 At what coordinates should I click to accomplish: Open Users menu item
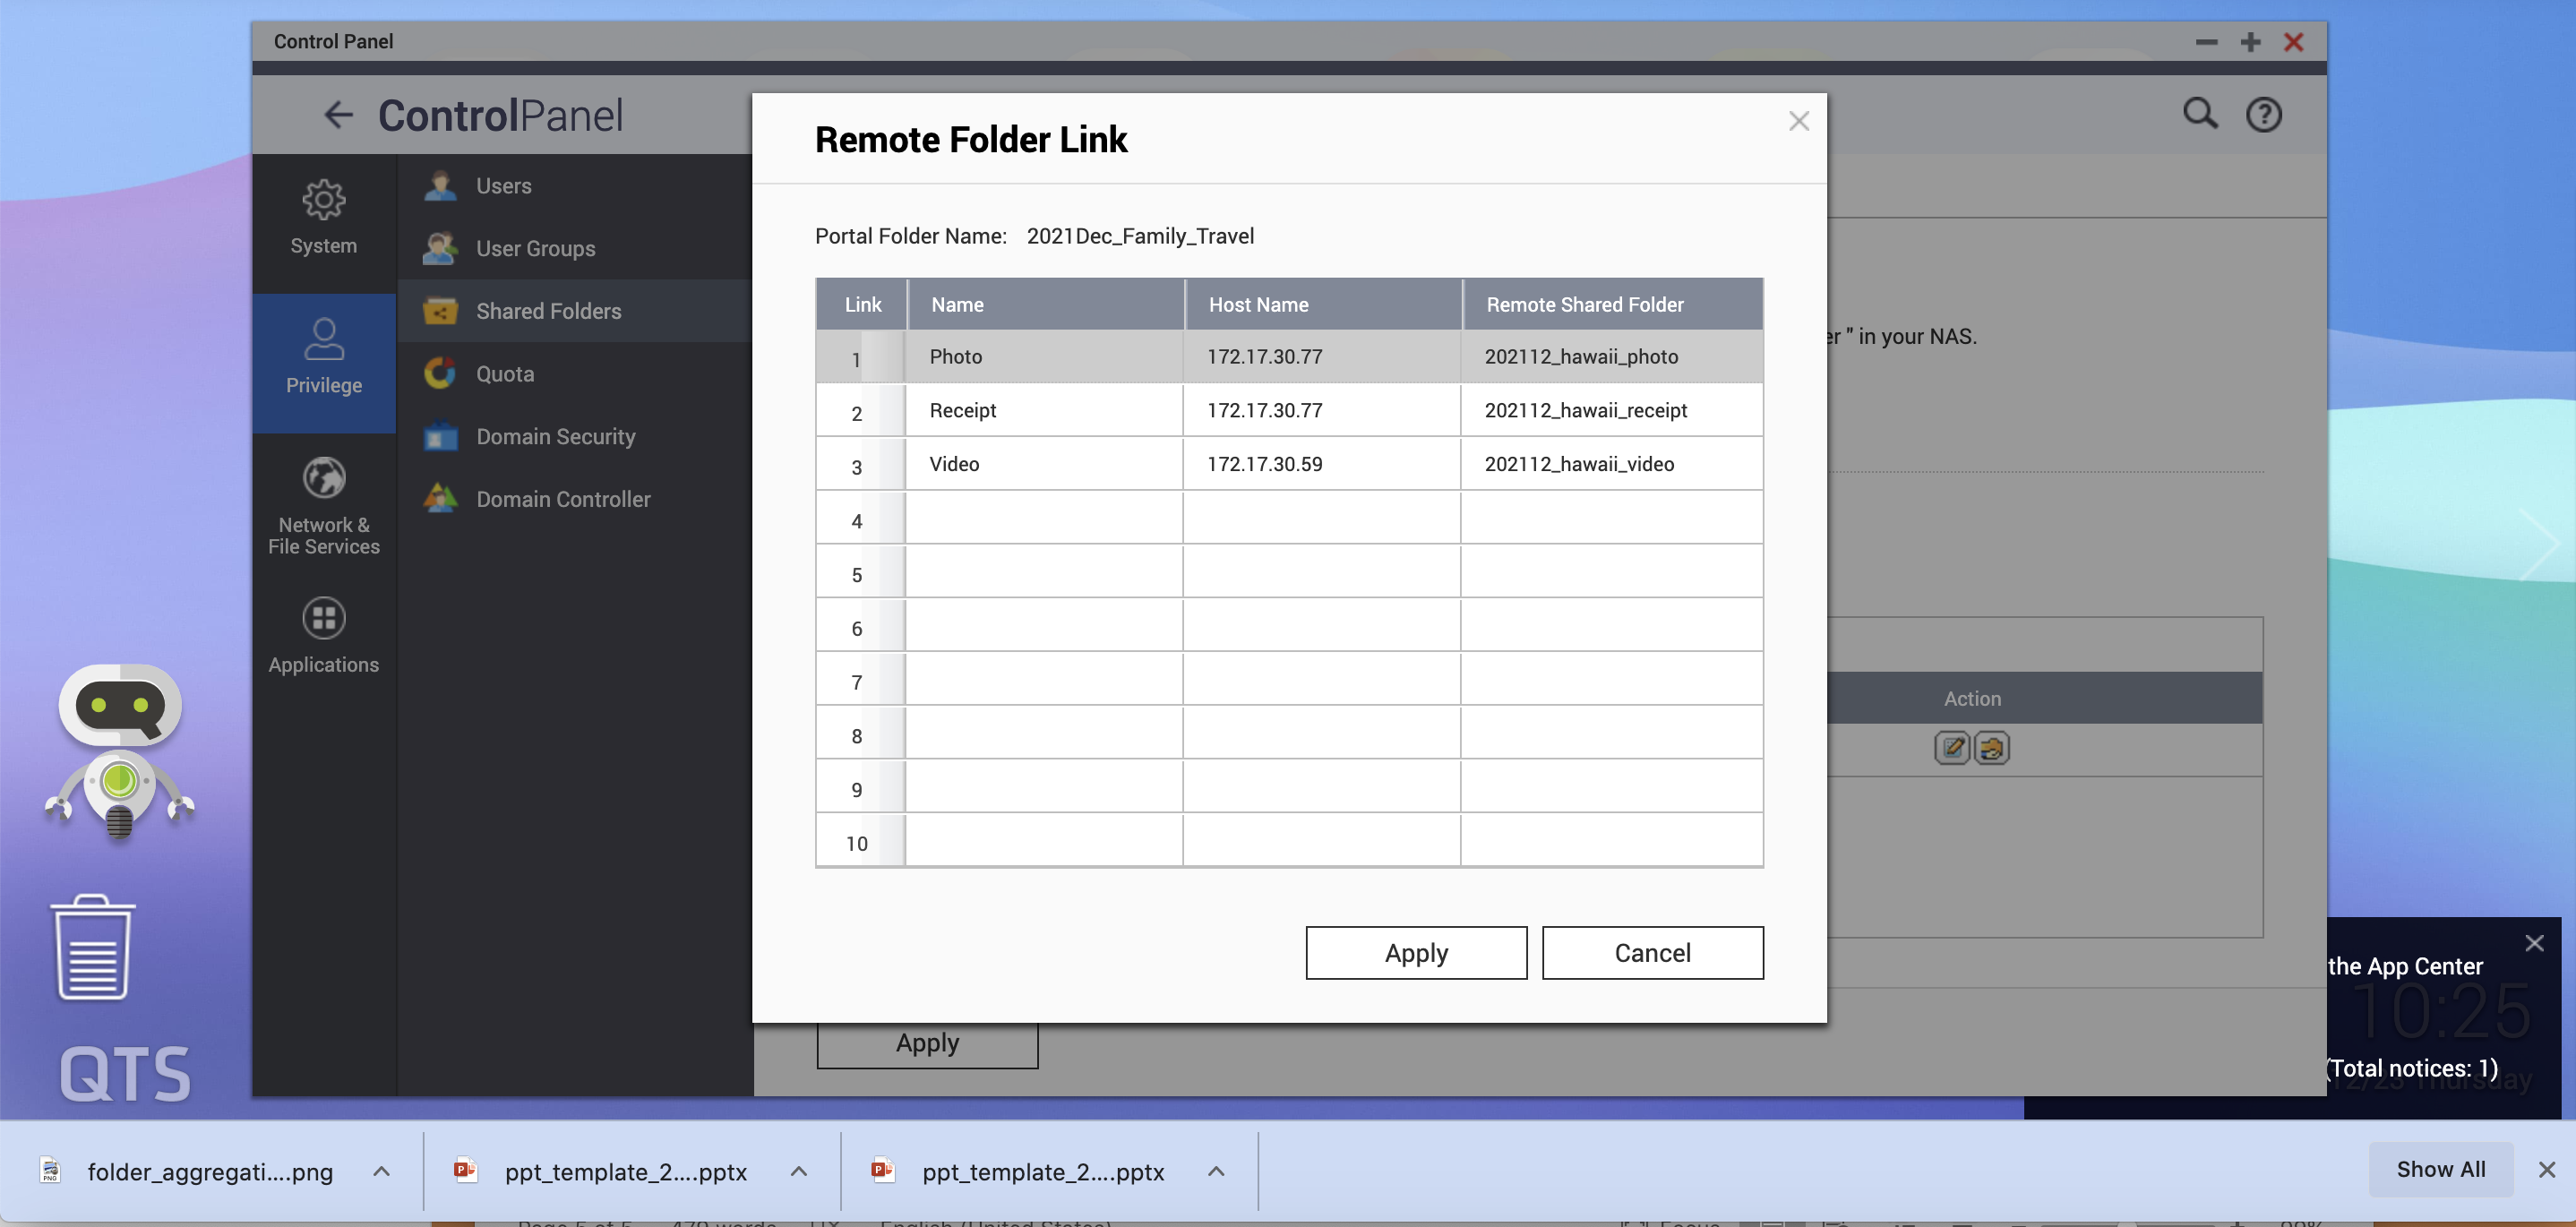(575, 186)
